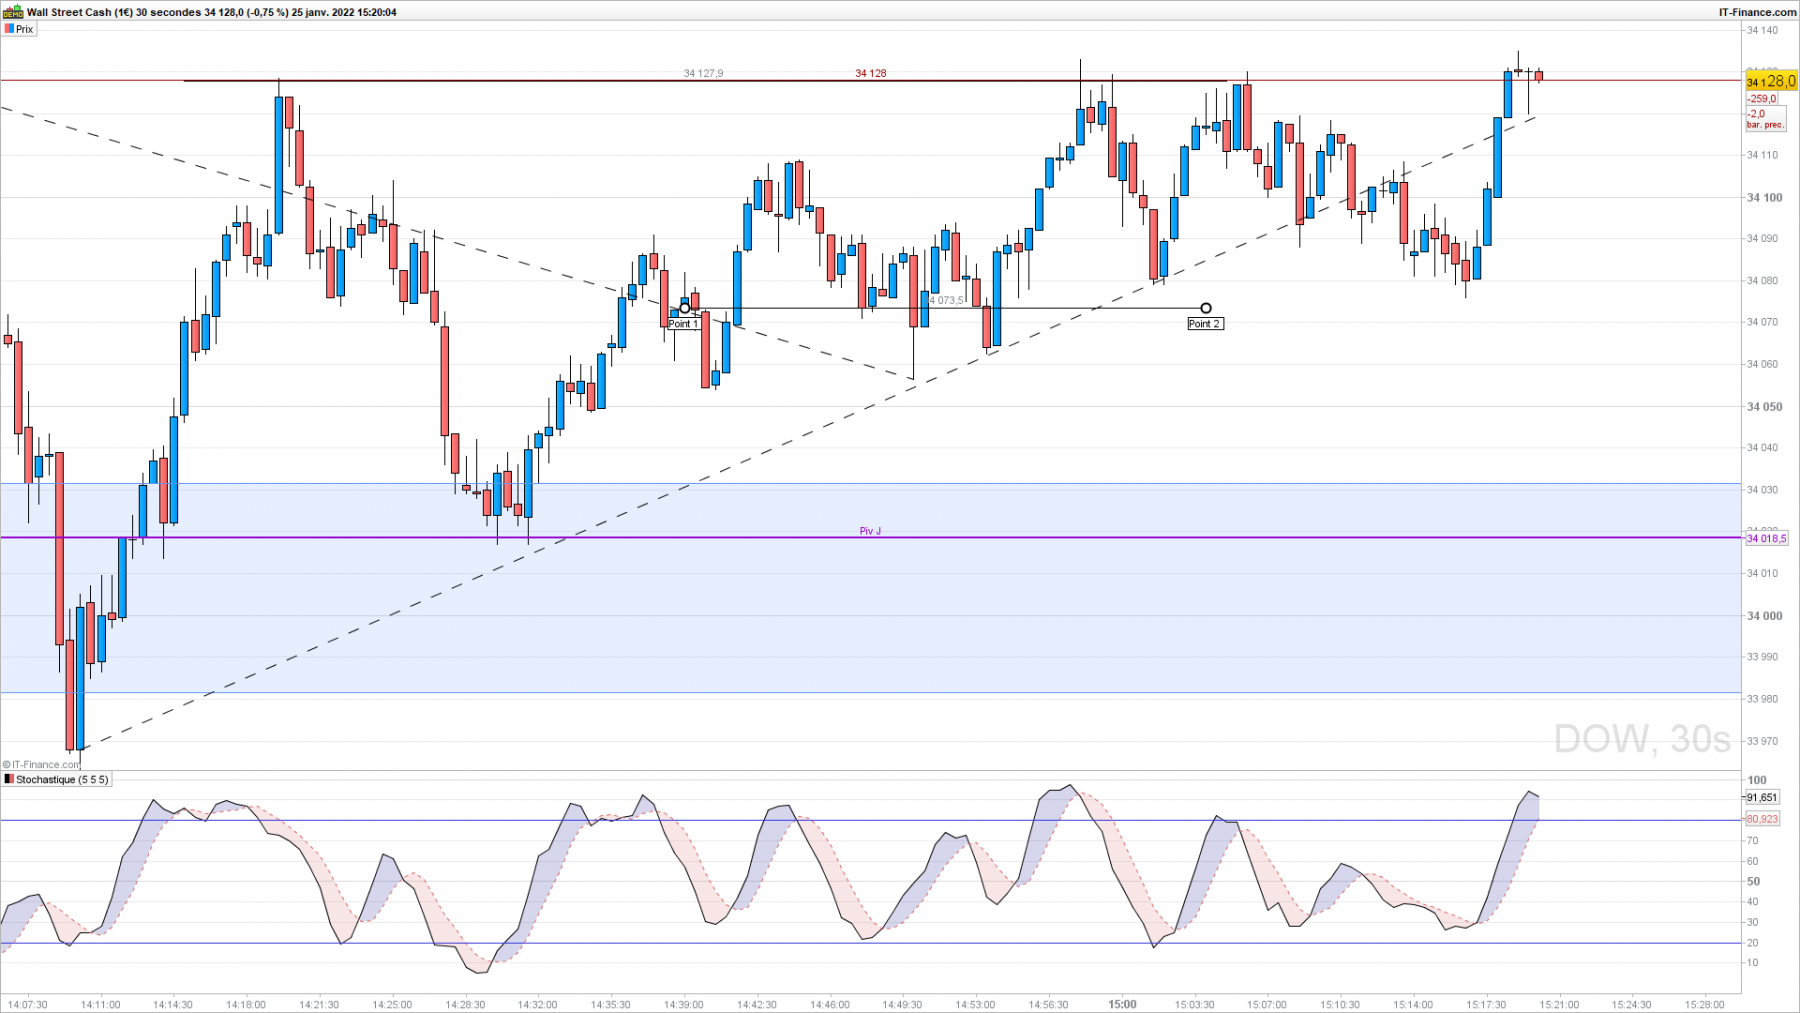Image resolution: width=1800 pixels, height=1013 pixels.
Task: Click the 14:07:30 time axis label
Action: tap(28, 1004)
